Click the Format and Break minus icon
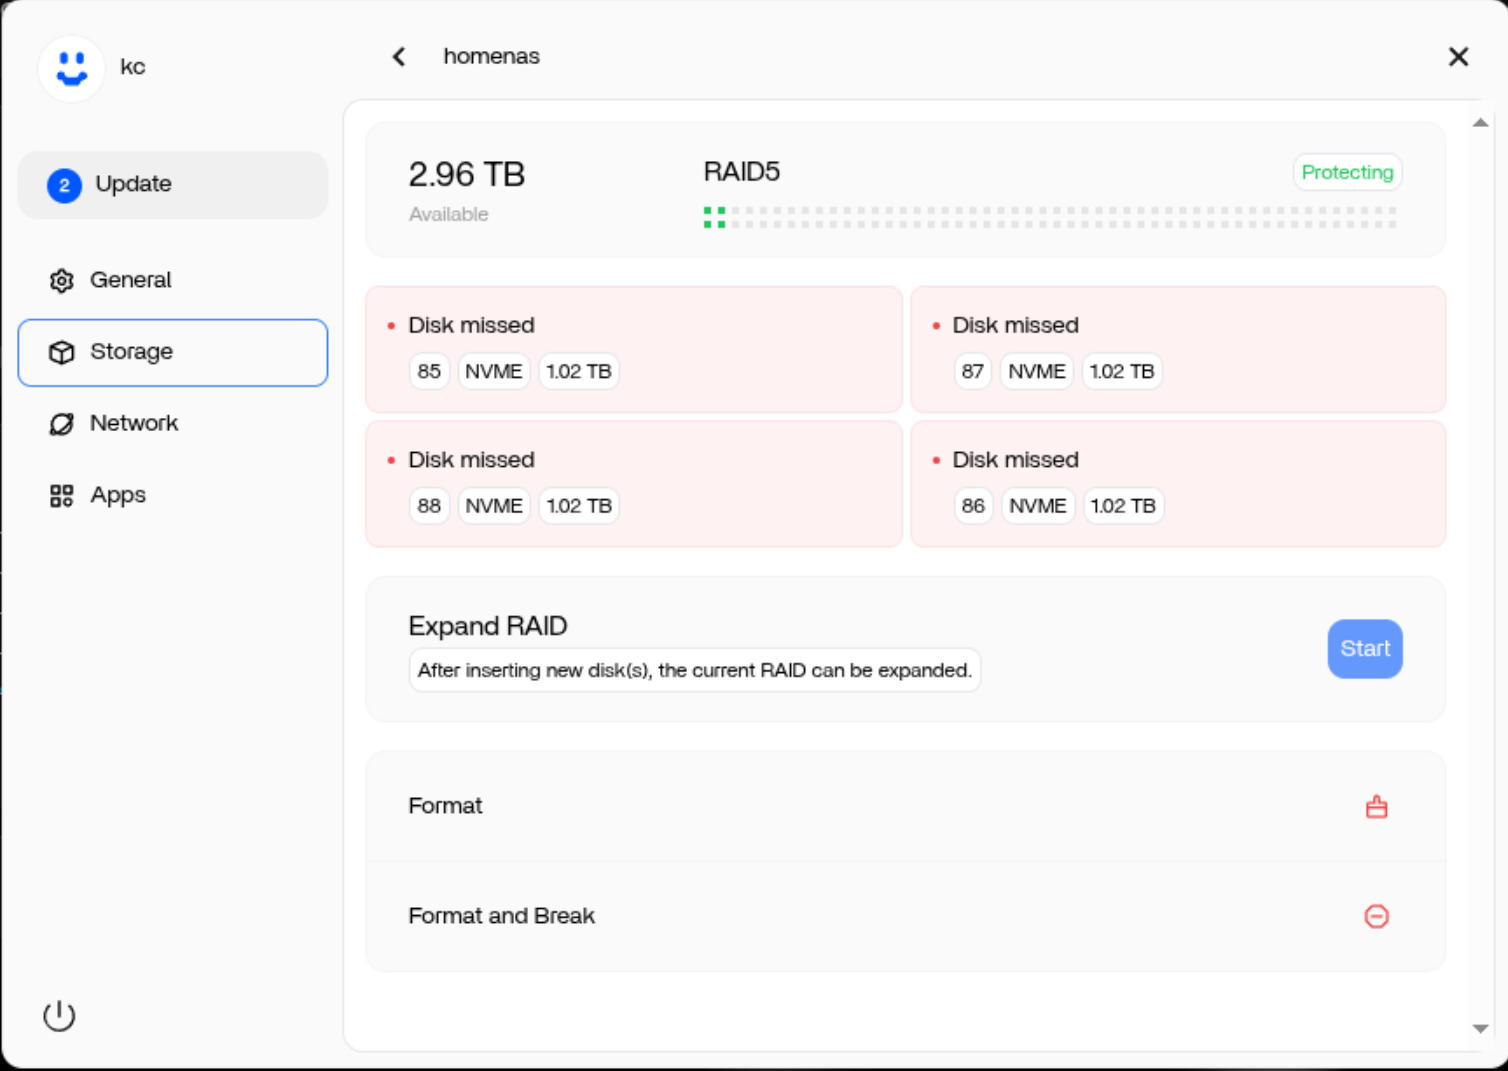Viewport: 1508px width, 1071px height. pos(1376,916)
